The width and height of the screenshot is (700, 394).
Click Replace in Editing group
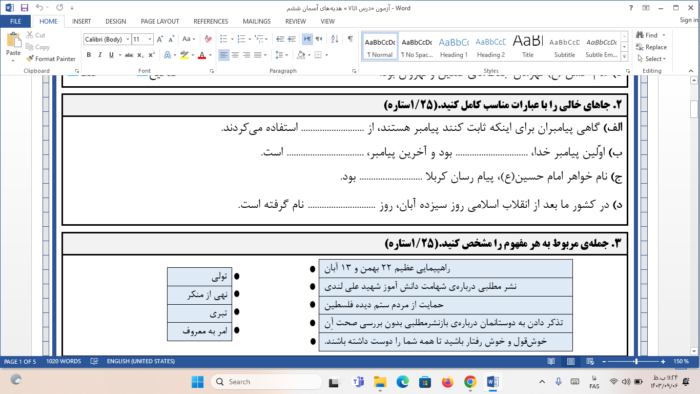pyautogui.click(x=651, y=47)
